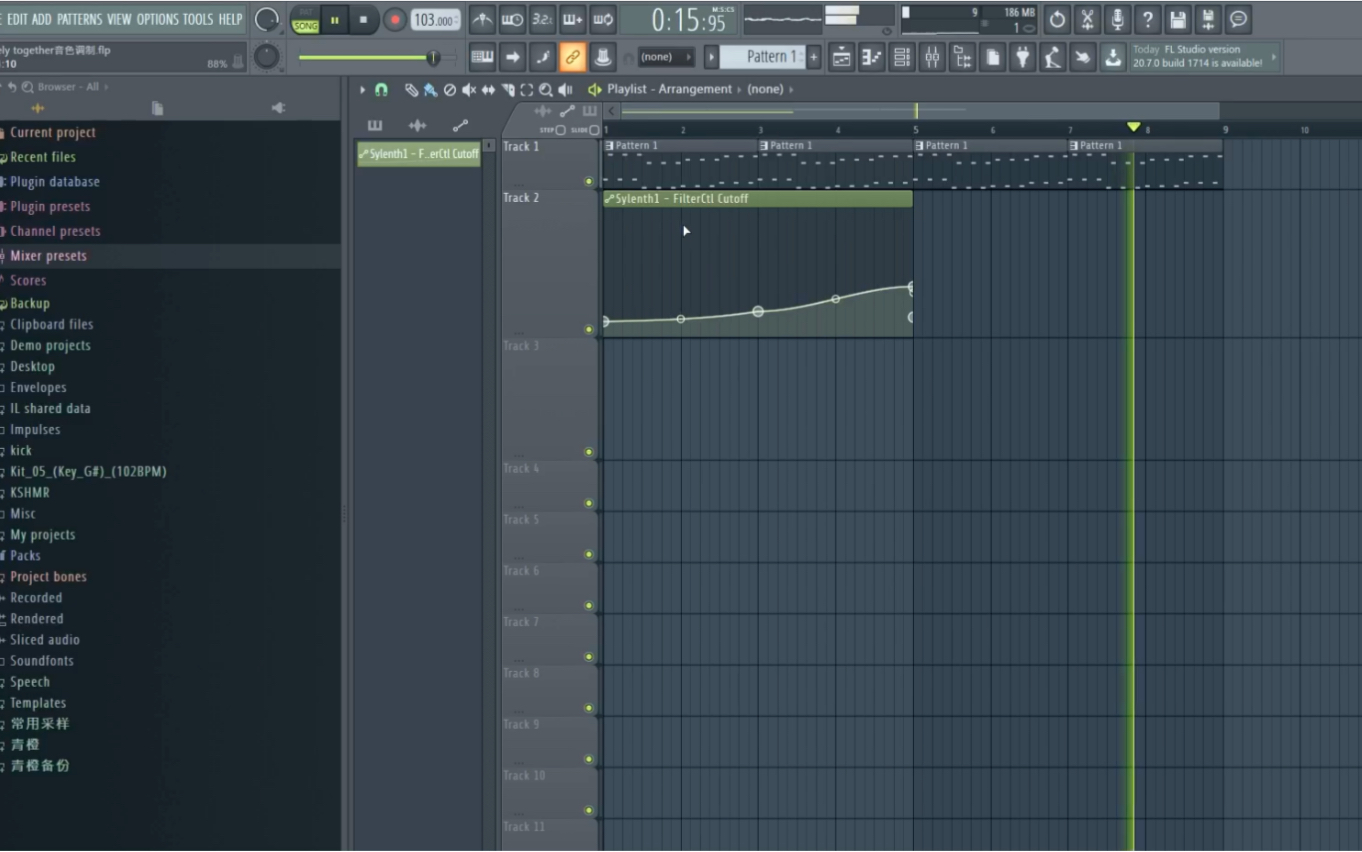Select the playlist Slice tool
Image resolution: width=1362 pixels, height=852 pixels.
pos(508,90)
